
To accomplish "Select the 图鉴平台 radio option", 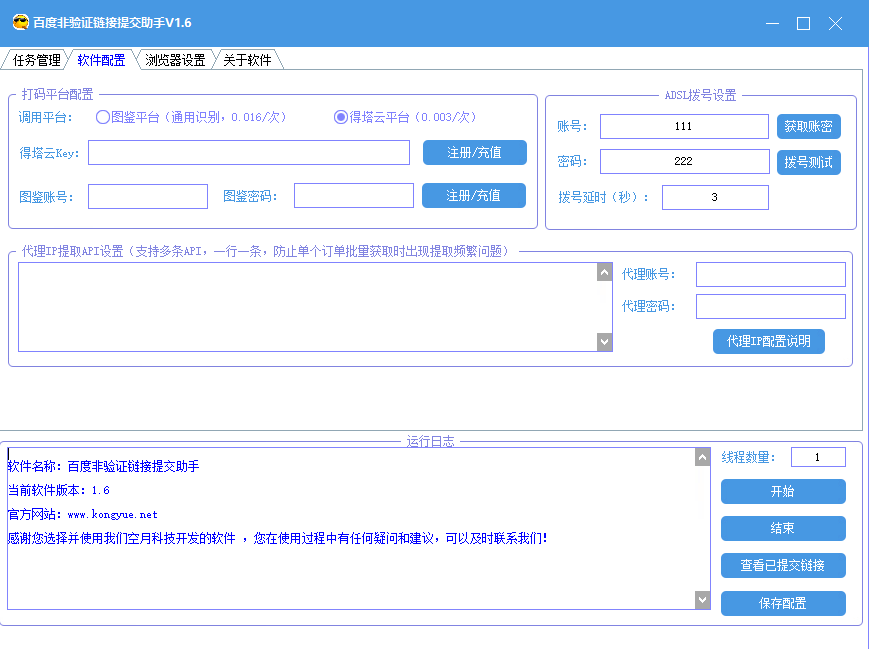I will pos(103,117).
